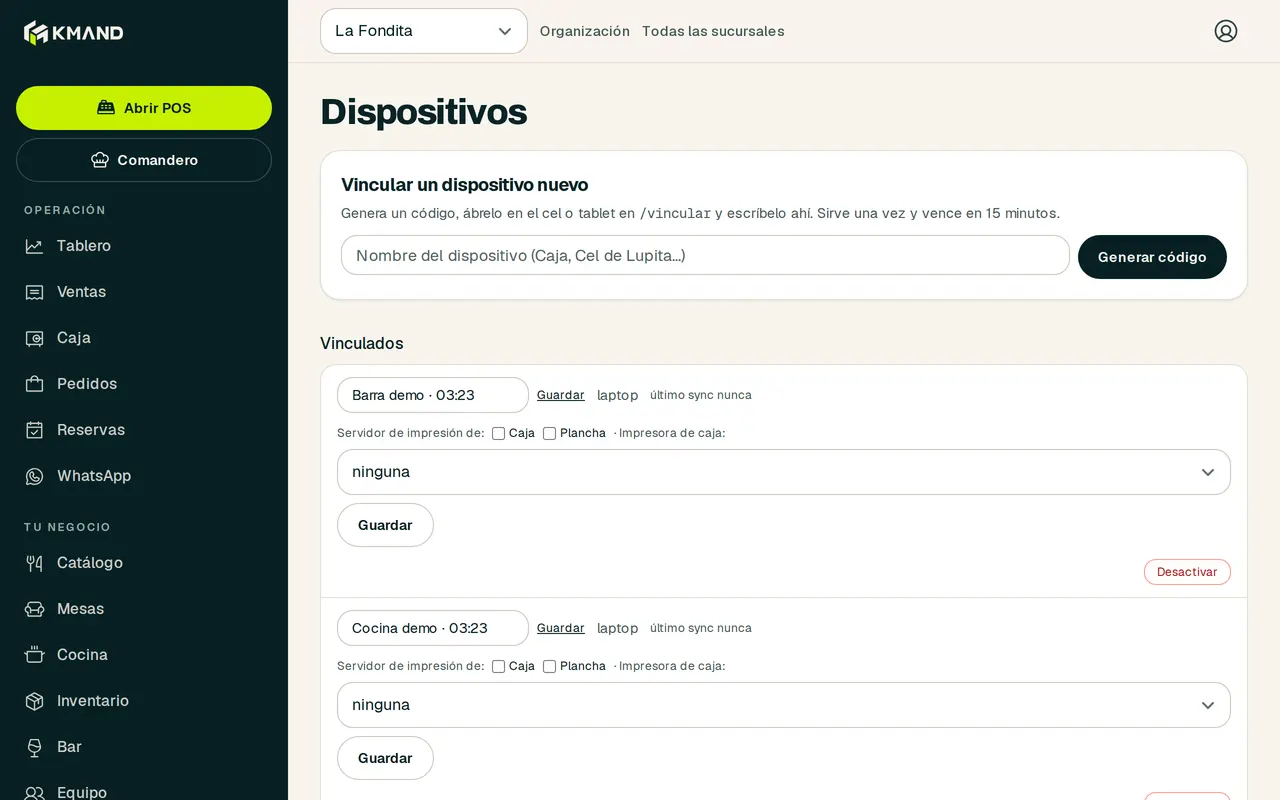This screenshot has width=1280, height=800.
Task: Click underlined Guardar link beside Cocina demo name
Action: coord(561,628)
